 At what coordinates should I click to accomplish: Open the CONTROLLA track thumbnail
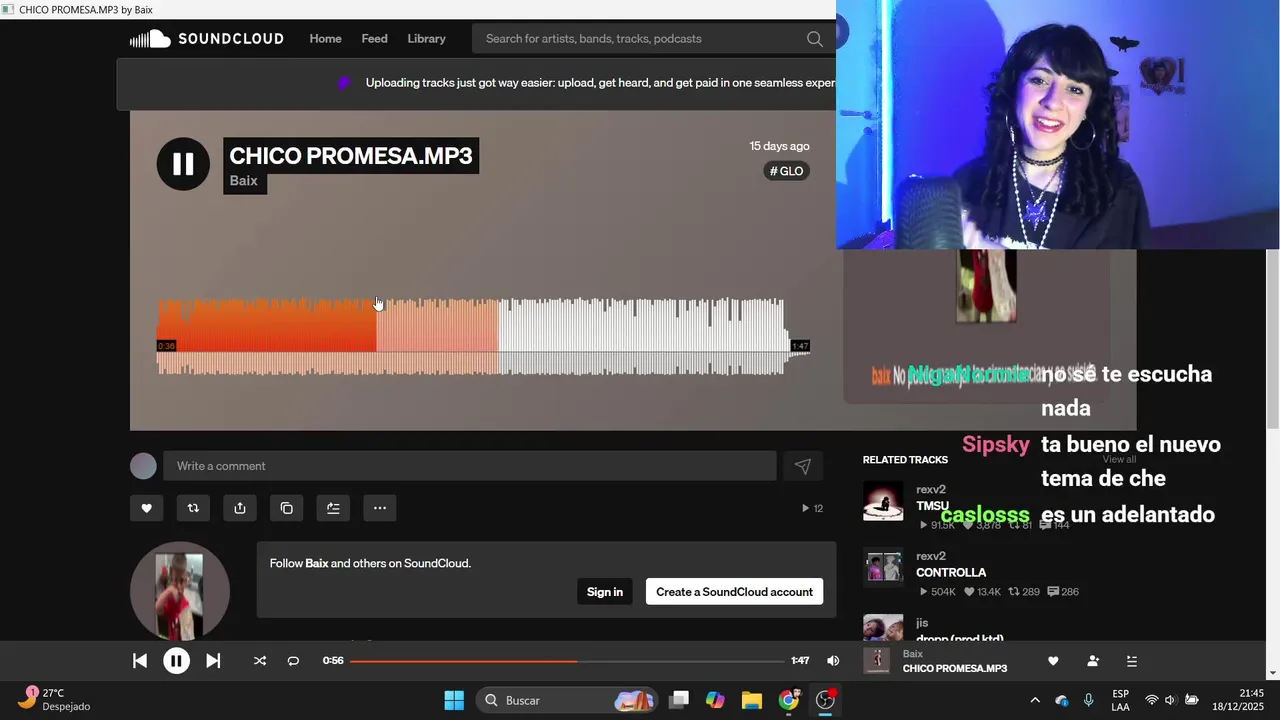[883, 567]
